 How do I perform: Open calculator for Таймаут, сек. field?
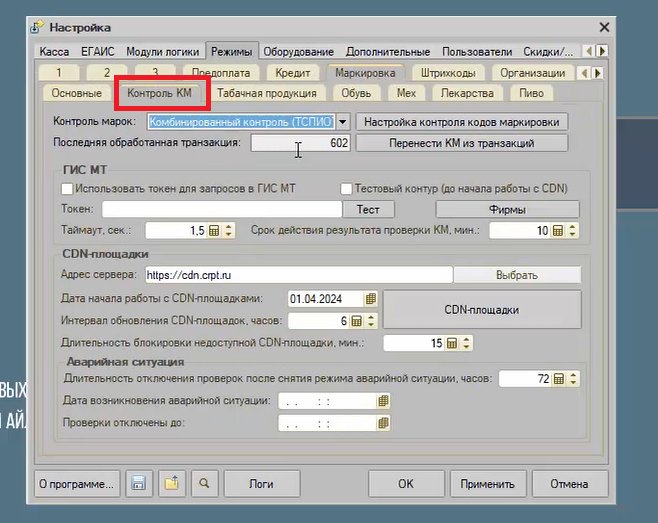(x=214, y=230)
